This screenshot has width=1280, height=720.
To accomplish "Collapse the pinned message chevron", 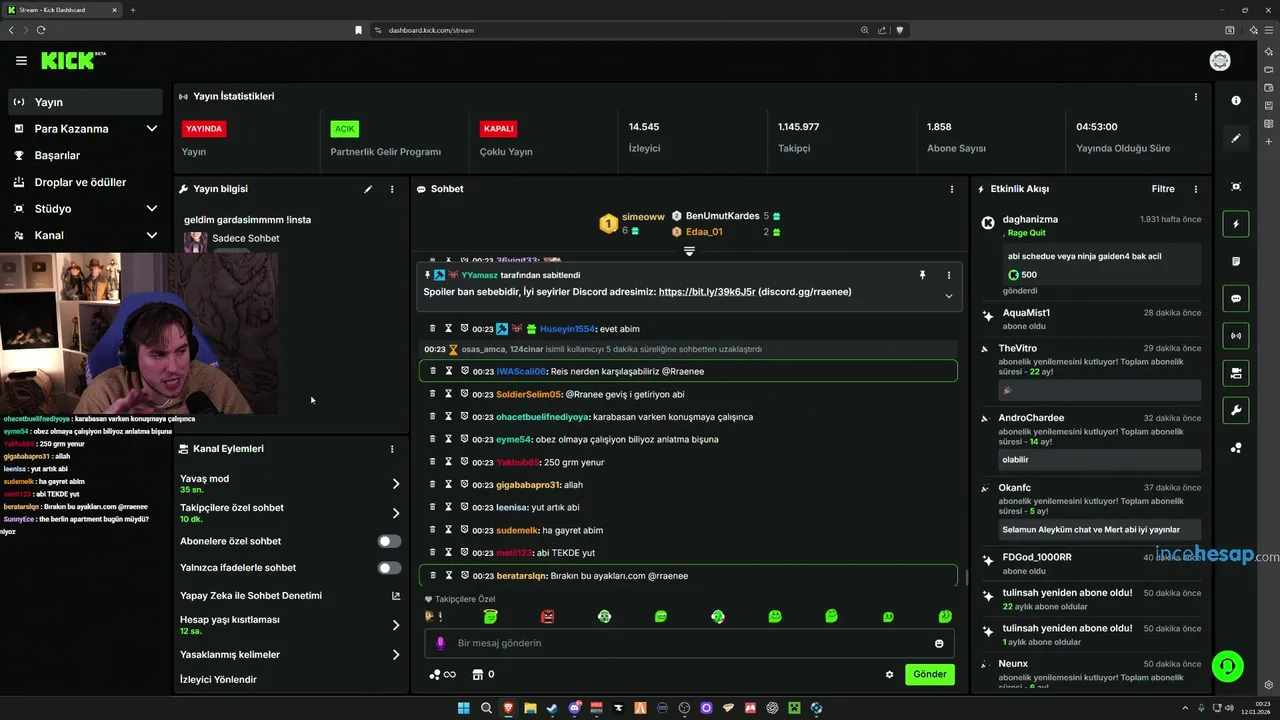I will click(x=949, y=296).
